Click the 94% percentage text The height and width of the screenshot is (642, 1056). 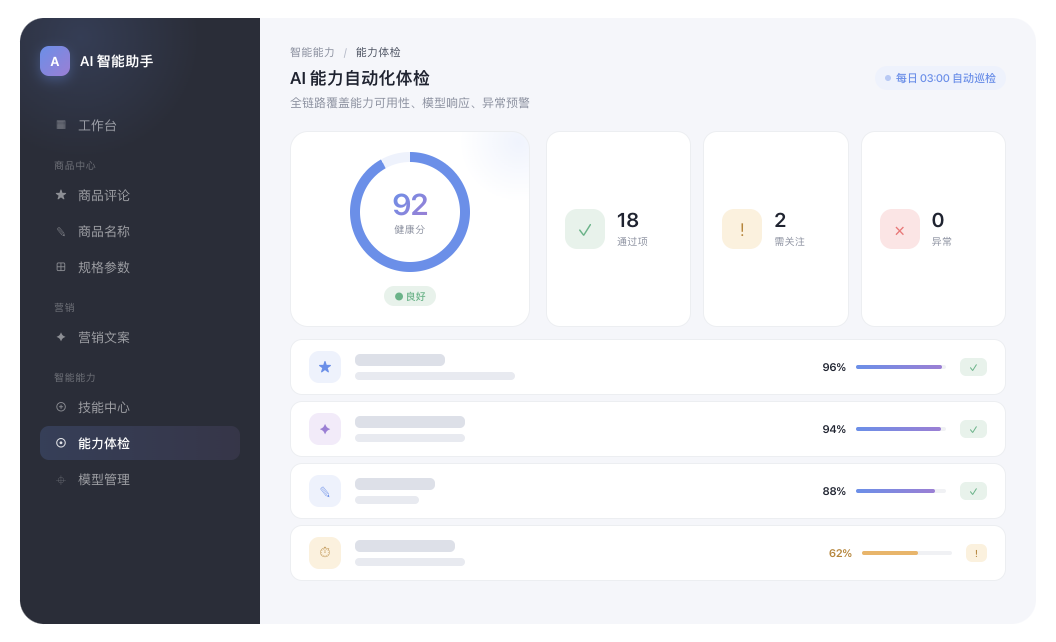pyautogui.click(x=834, y=429)
